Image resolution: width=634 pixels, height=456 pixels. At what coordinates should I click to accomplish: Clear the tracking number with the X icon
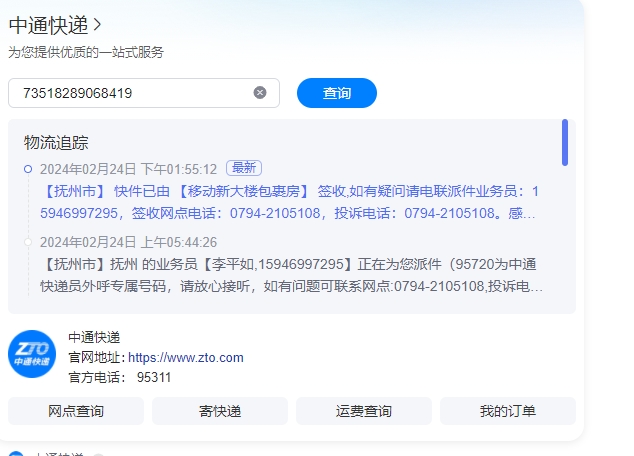260,93
